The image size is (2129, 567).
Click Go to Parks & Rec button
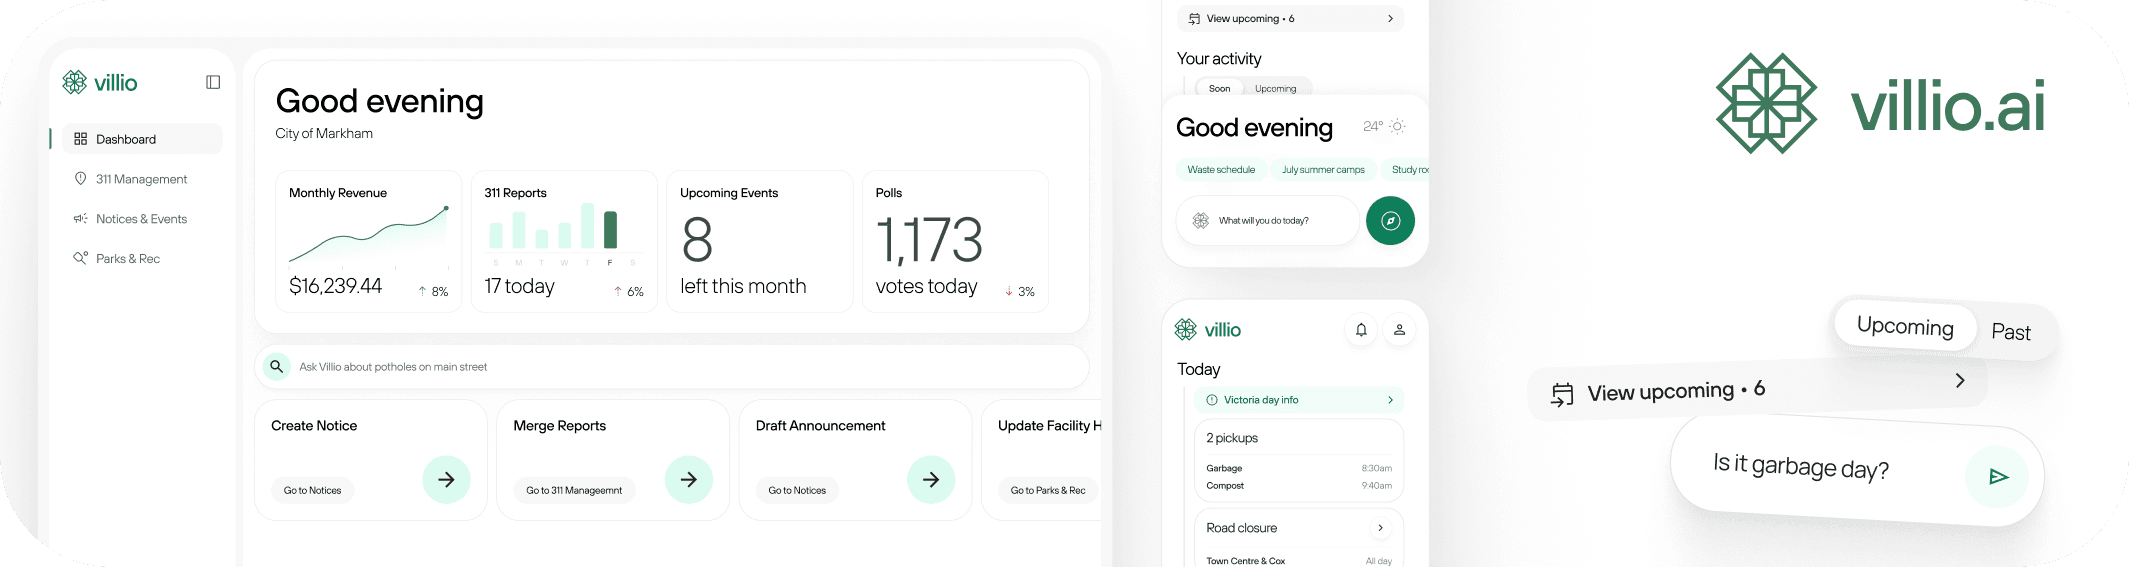coord(1048,490)
